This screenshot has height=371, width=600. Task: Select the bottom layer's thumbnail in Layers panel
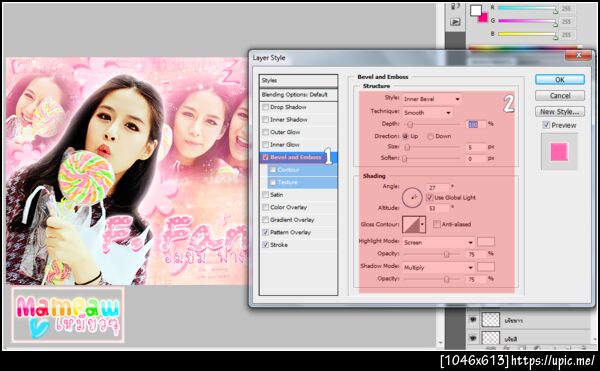click(x=491, y=338)
